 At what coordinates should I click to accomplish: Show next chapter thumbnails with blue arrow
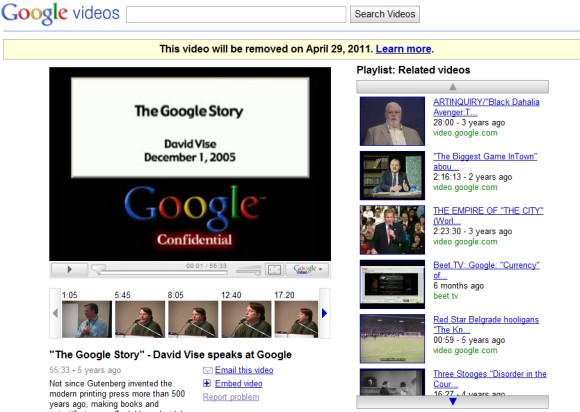[324, 314]
